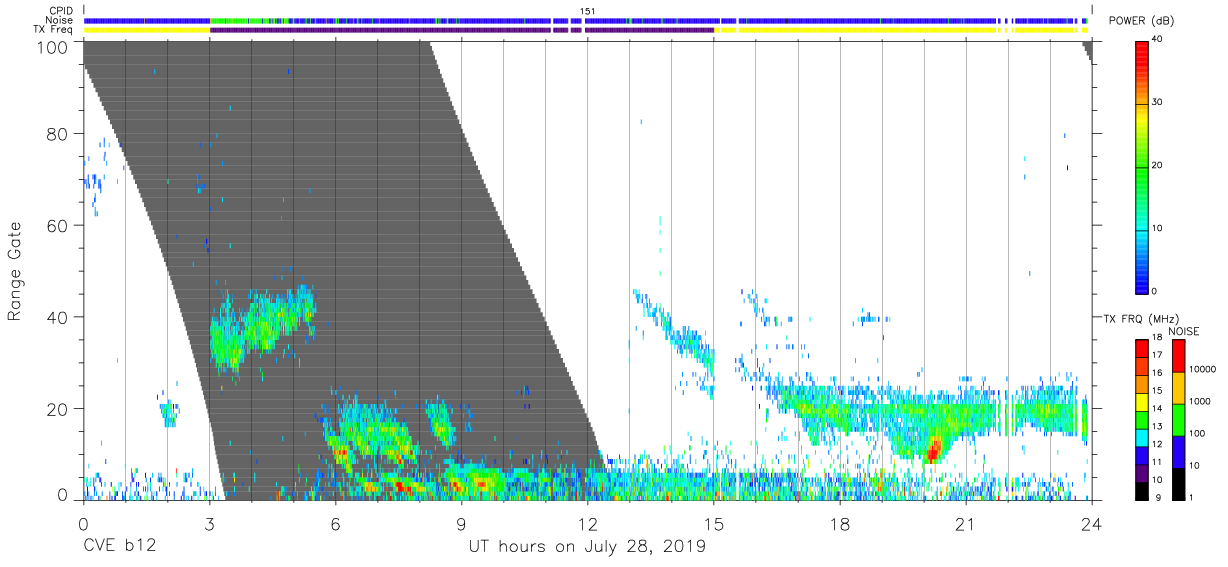The width and height of the screenshot is (1228, 567).
Task: Click the 'NOISE' legend label
Action: [1183, 331]
